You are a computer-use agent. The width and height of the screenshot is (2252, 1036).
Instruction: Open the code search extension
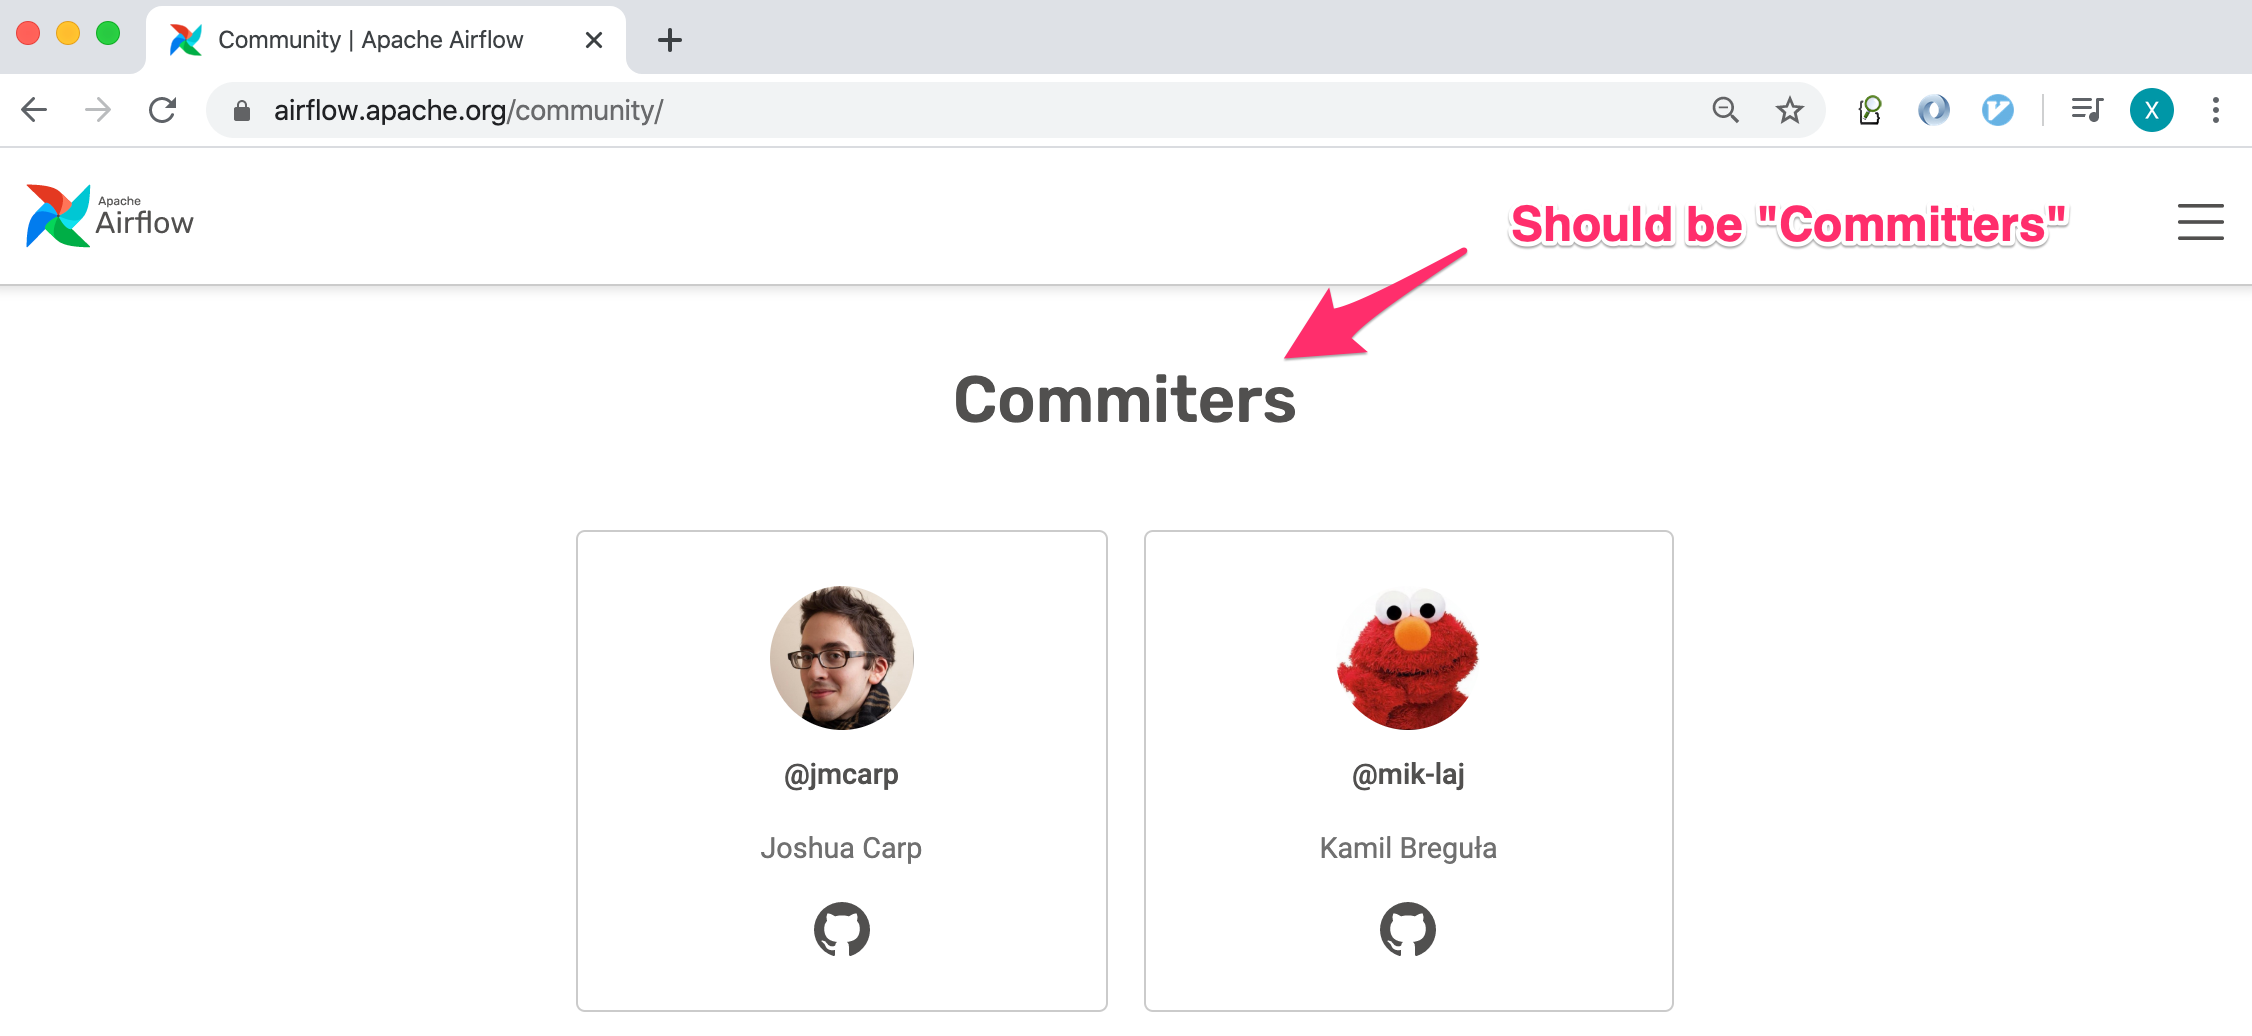[x=1869, y=110]
